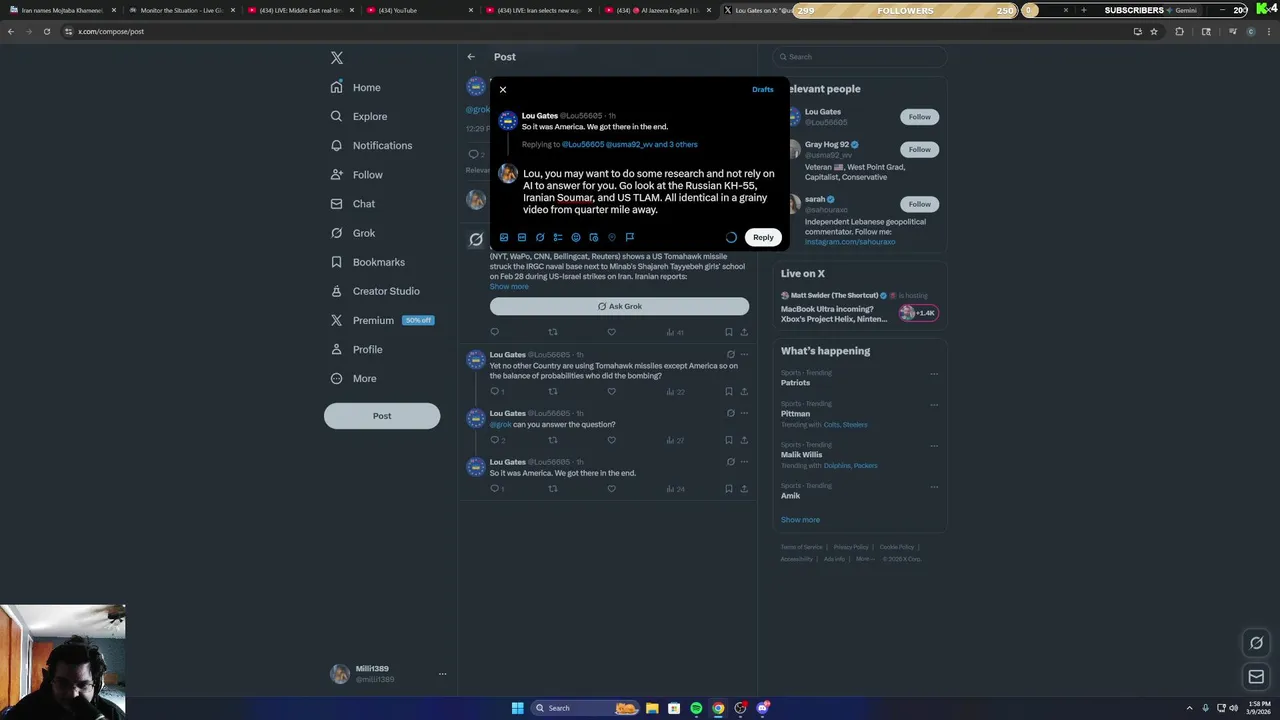
Task: Open Chat in sidebar
Action: pyautogui.click(x=353, y=203)
